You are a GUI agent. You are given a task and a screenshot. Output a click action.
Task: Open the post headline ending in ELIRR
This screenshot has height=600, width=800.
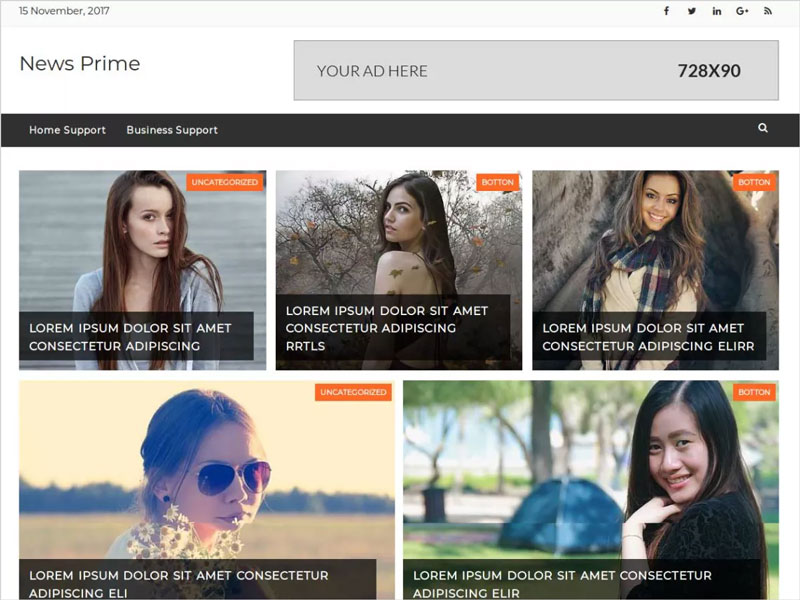click(x=648, y=337)
